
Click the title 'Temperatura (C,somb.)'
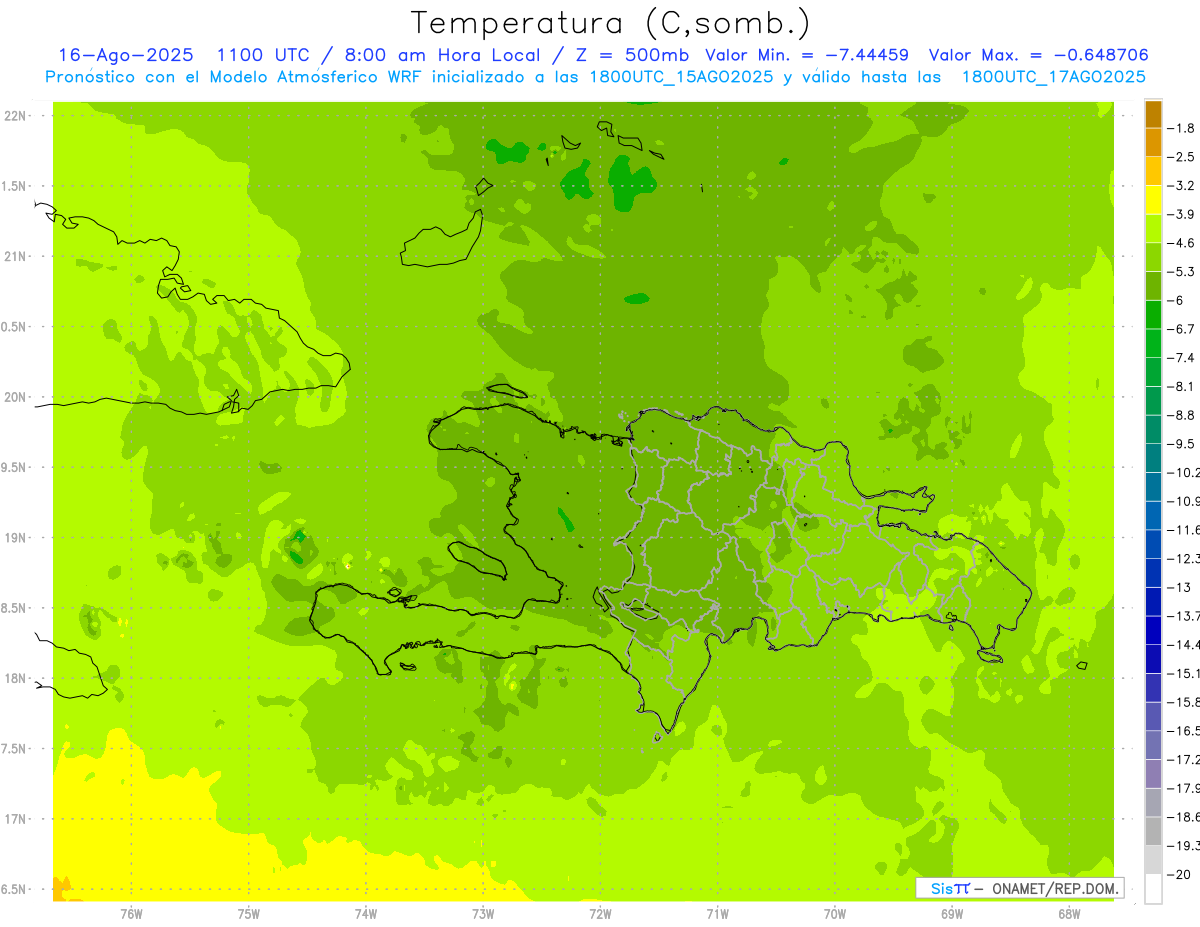point(611,23)
